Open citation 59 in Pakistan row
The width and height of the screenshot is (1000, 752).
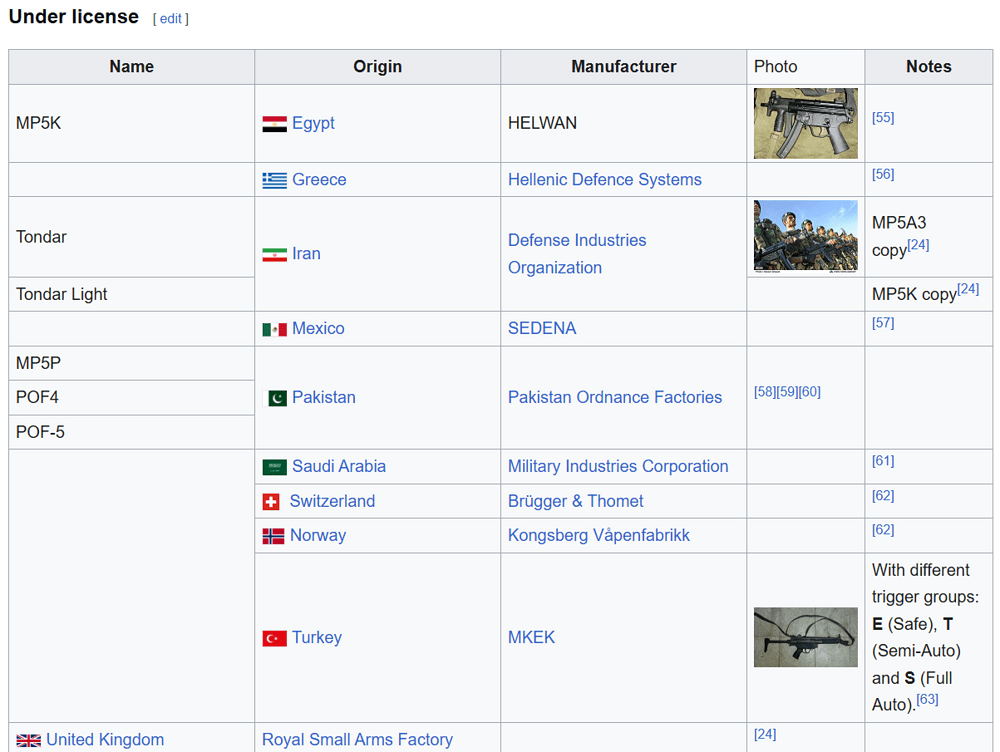pyautogui.click(x=787, y=392)
